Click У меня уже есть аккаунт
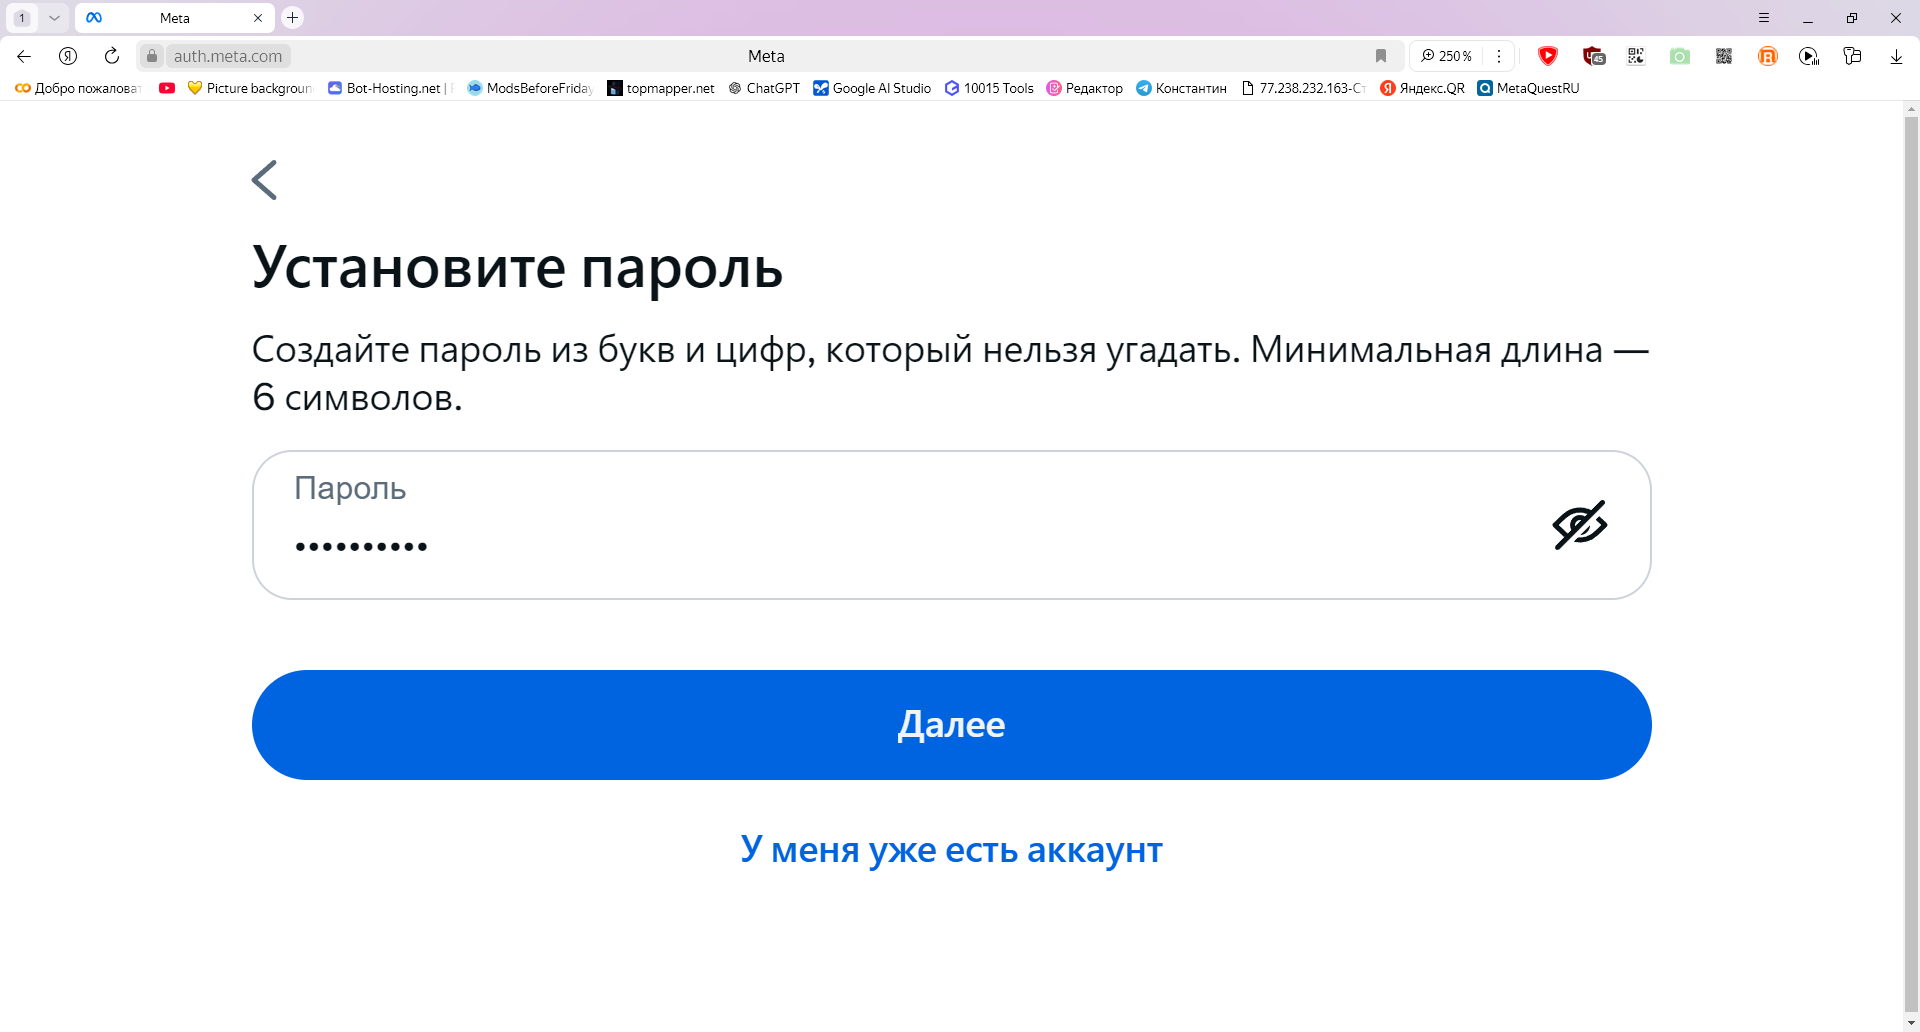 tap(951, 849)
